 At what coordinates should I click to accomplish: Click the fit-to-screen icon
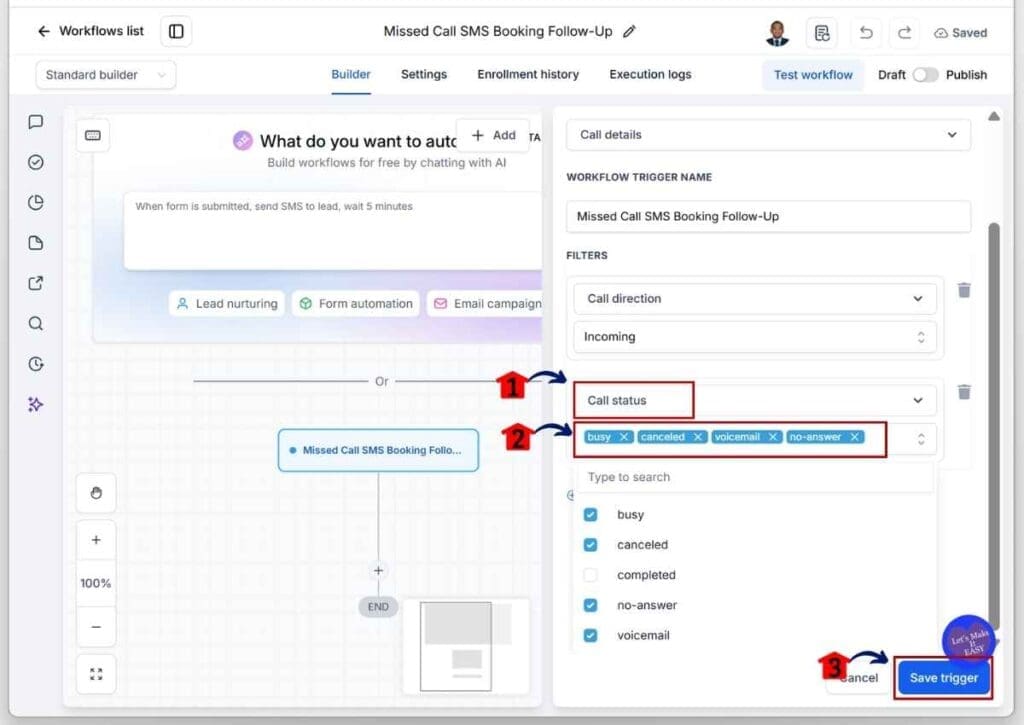[96, 674]
